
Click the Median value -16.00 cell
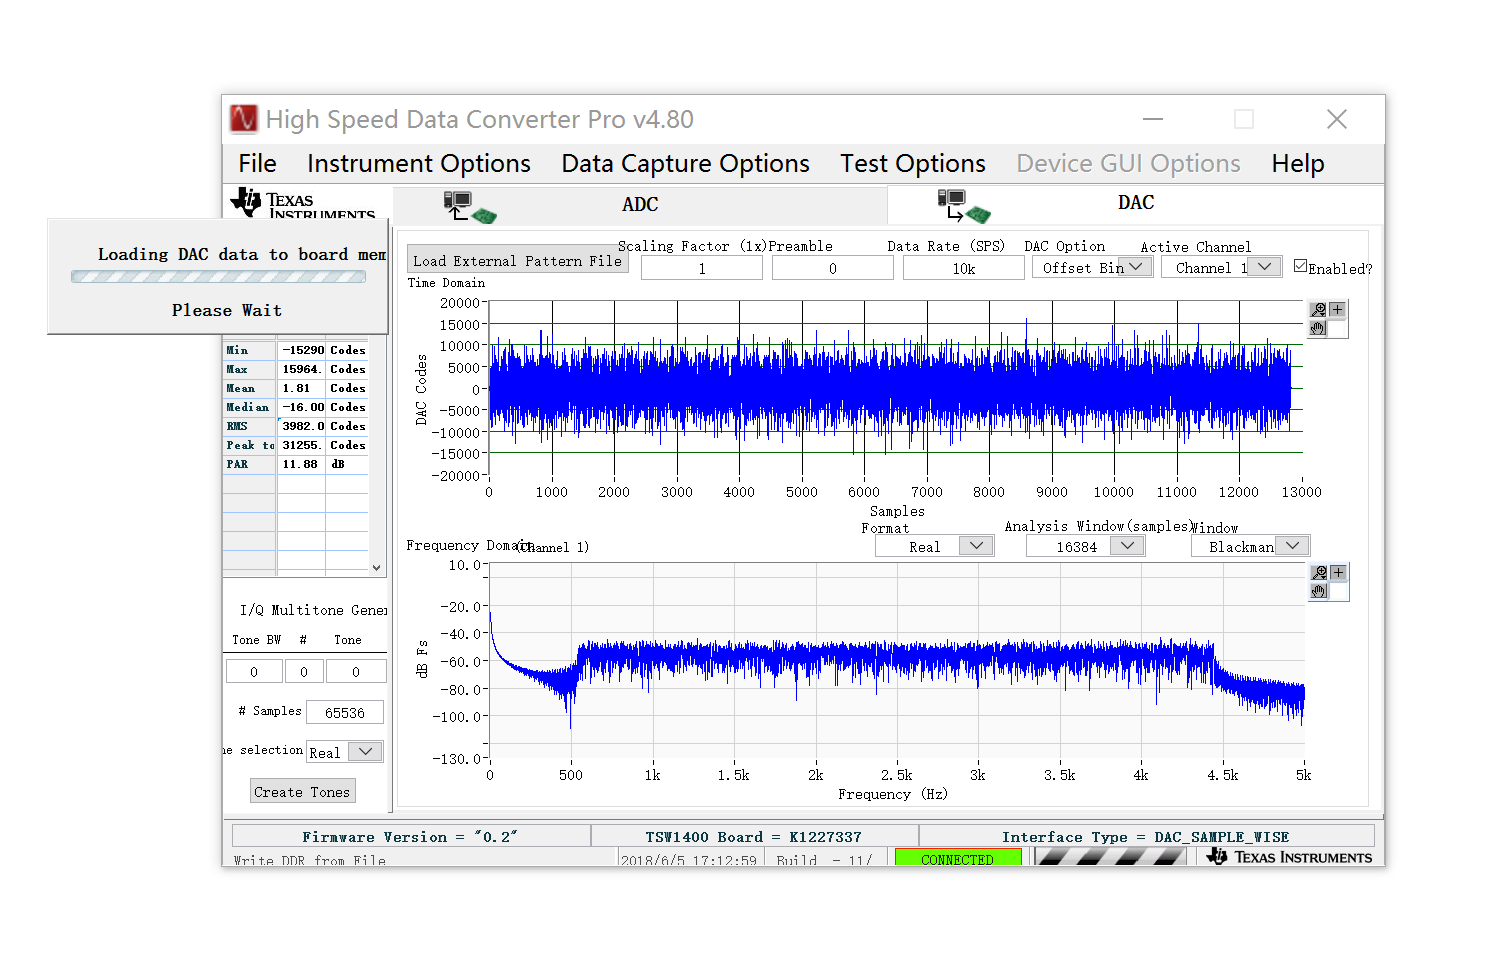tap(302, 407)
